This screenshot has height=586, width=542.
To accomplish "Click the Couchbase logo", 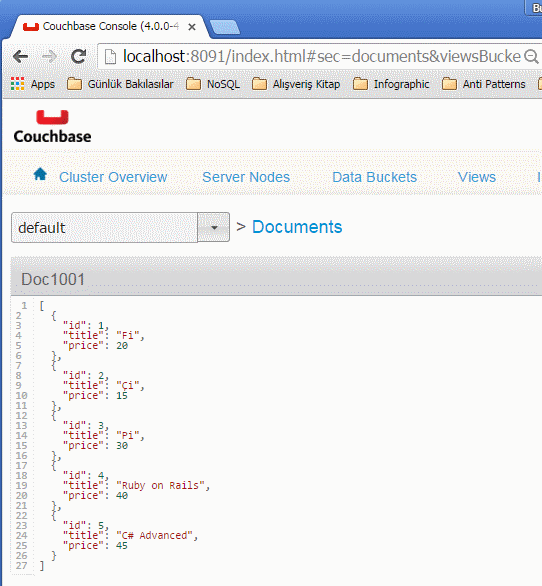I will pos(52,127).
